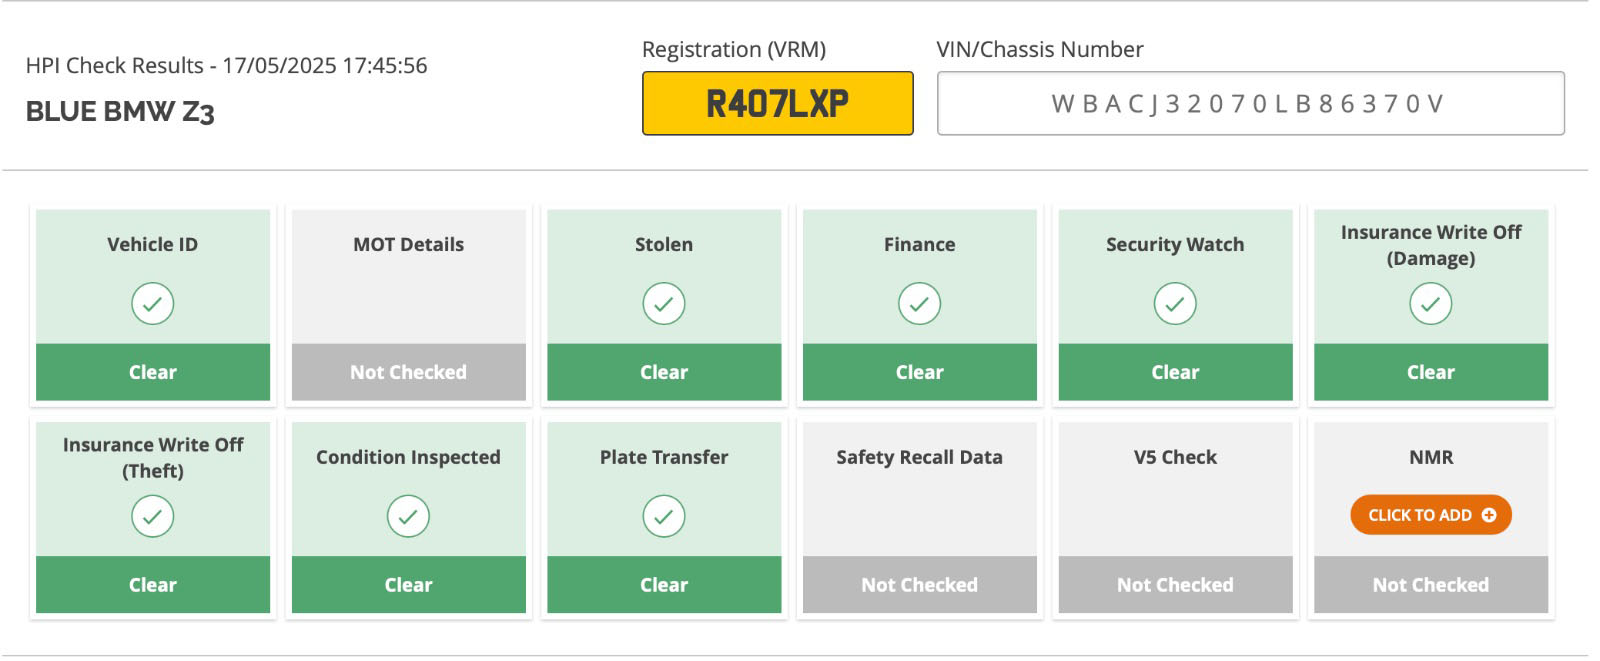This screenshot has width=1600, height=661.
Task: Click Clear status bar under Finance
Action: pyautogui.click(x=920, y=372)
